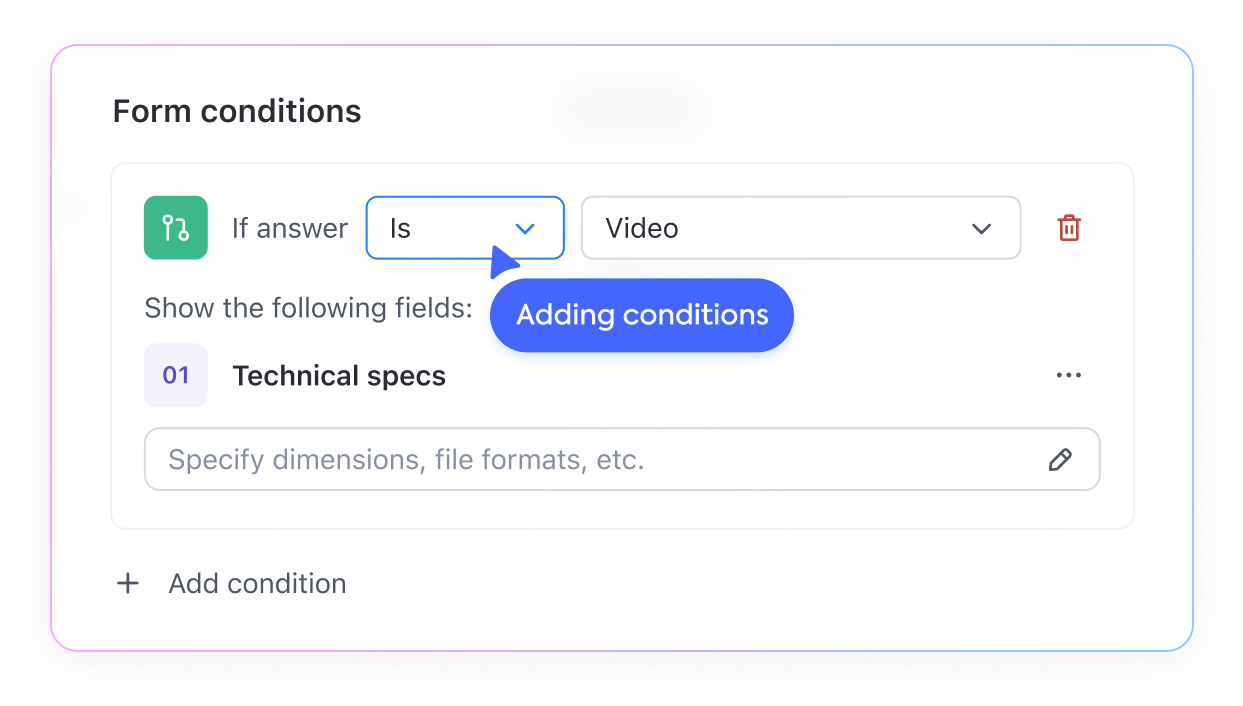This screenshot has width=1243, height=706.
Task: Click the "Form conditions" heading
Action: point(237,111)
